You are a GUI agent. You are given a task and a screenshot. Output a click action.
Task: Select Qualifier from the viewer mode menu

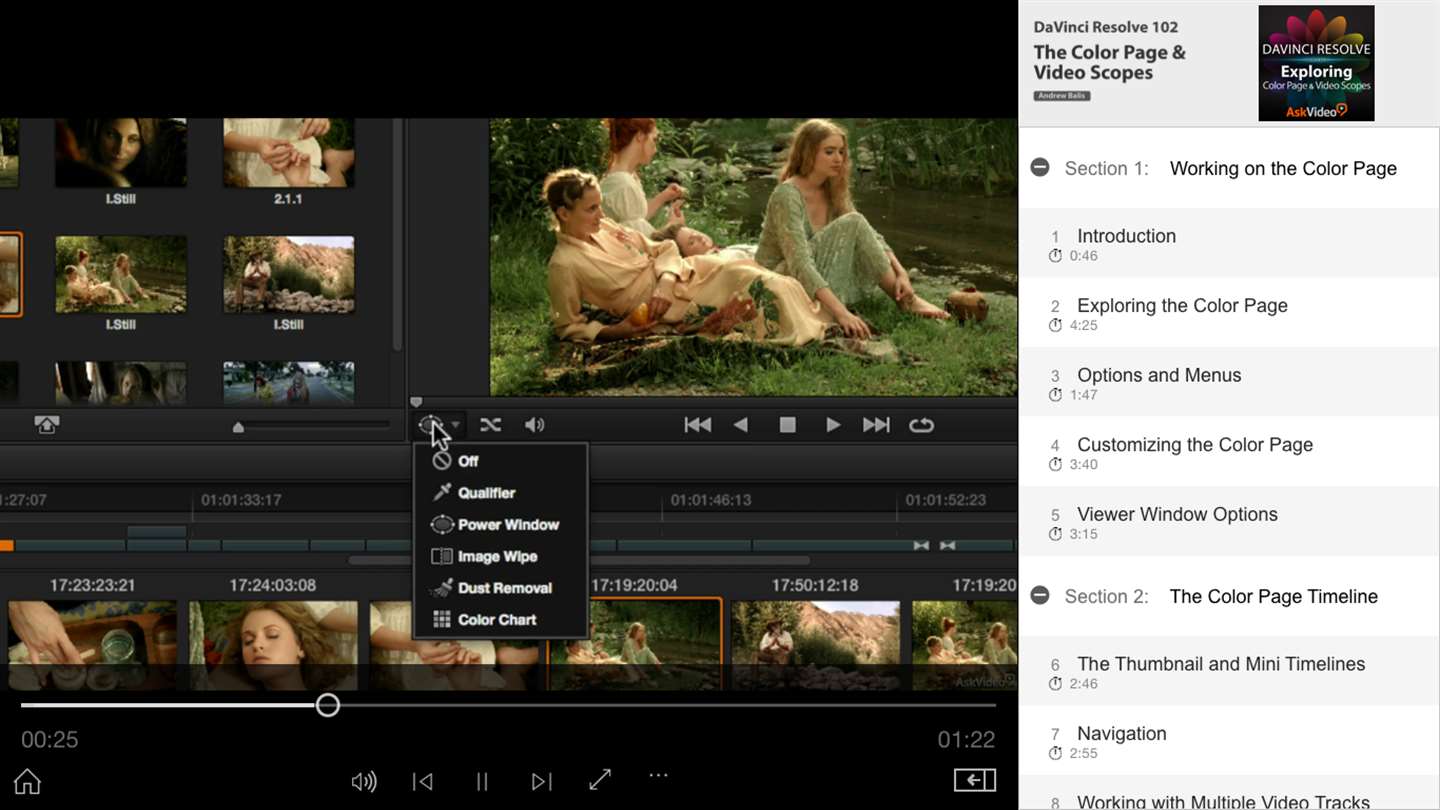(486, 493)
